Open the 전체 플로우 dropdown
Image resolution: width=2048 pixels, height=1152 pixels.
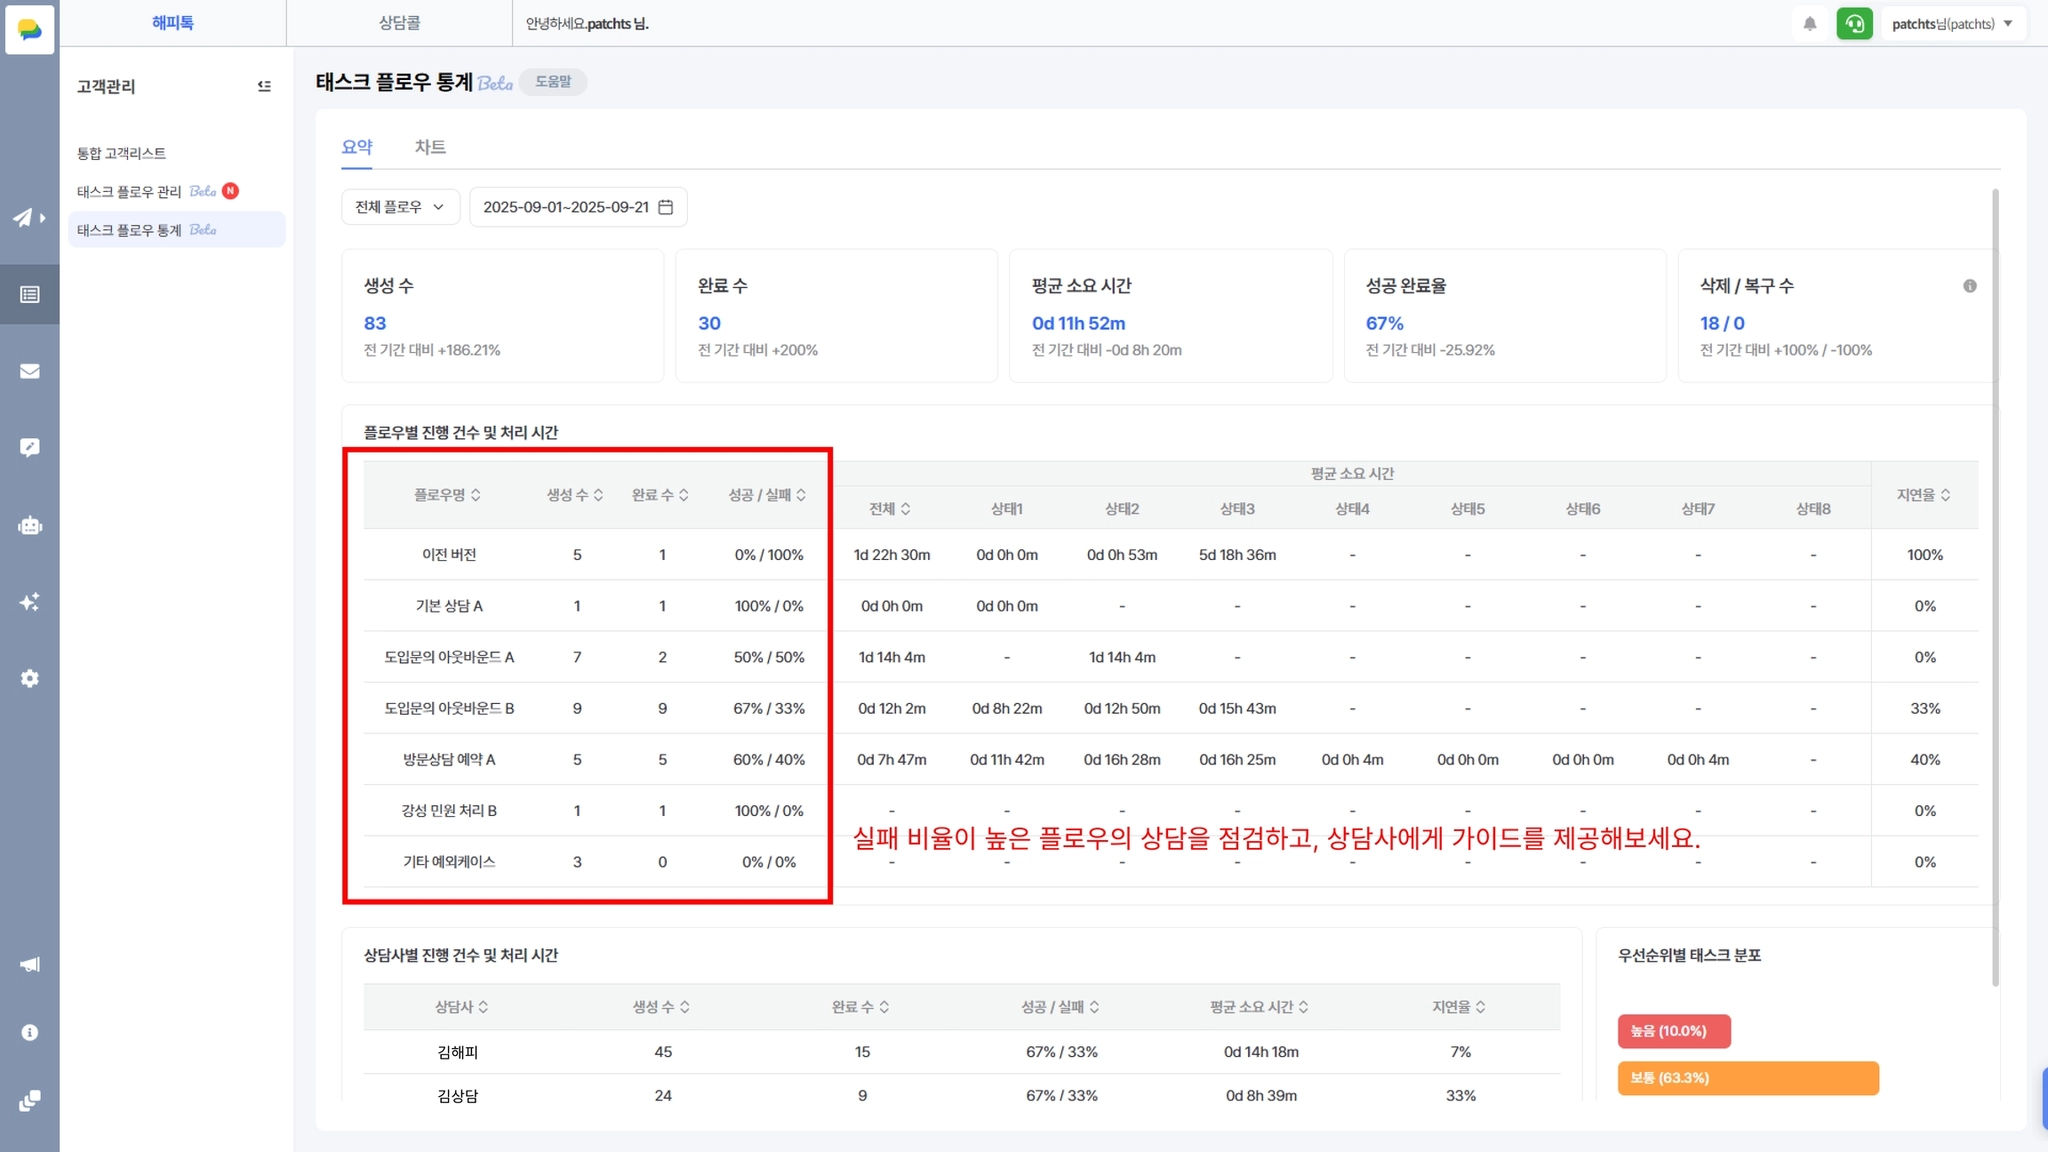point(400,207)
